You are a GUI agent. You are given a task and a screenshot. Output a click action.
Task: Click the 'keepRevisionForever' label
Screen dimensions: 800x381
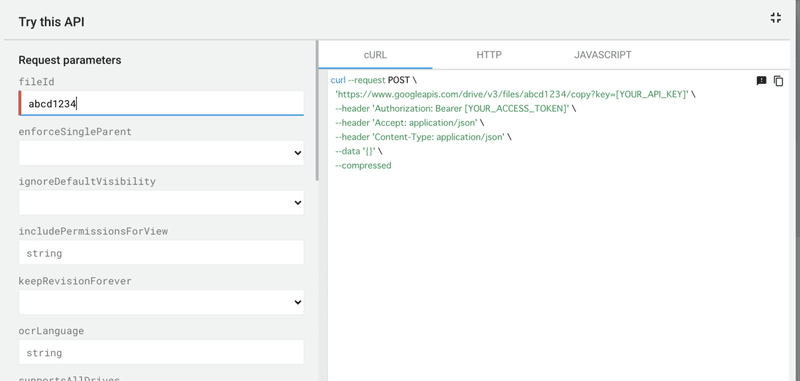[x=75, y=281]
